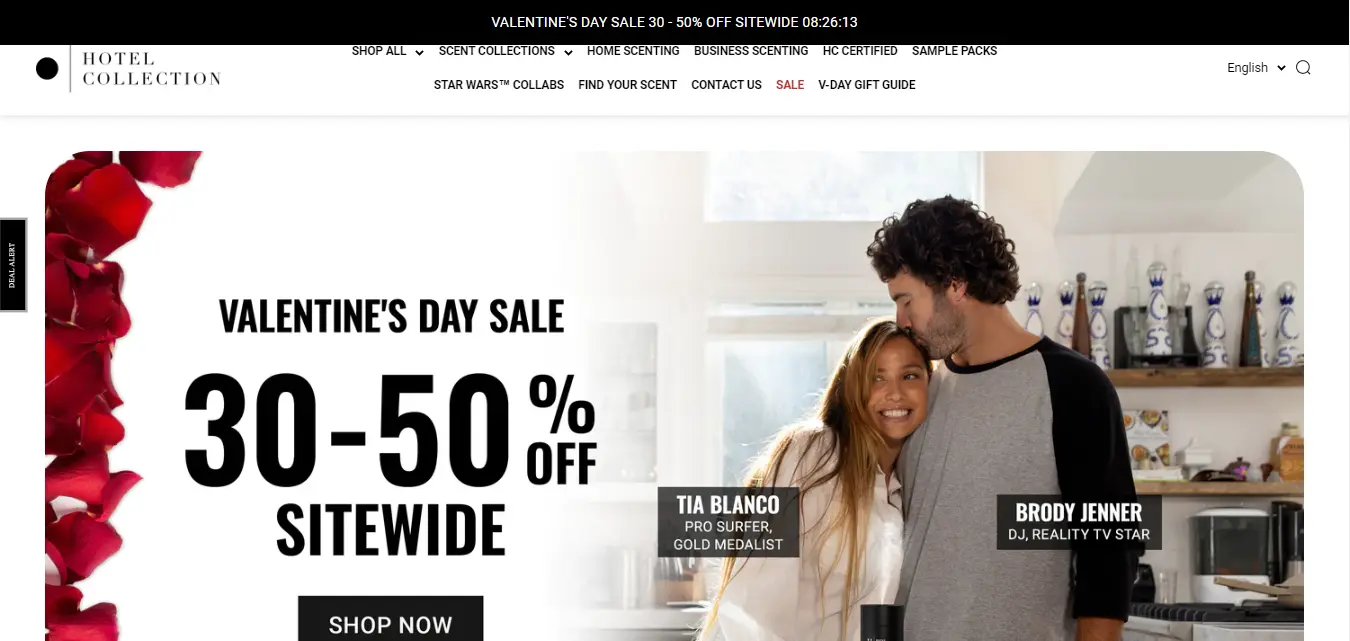Select Sample Packs menu item

[x=954, y=51]
